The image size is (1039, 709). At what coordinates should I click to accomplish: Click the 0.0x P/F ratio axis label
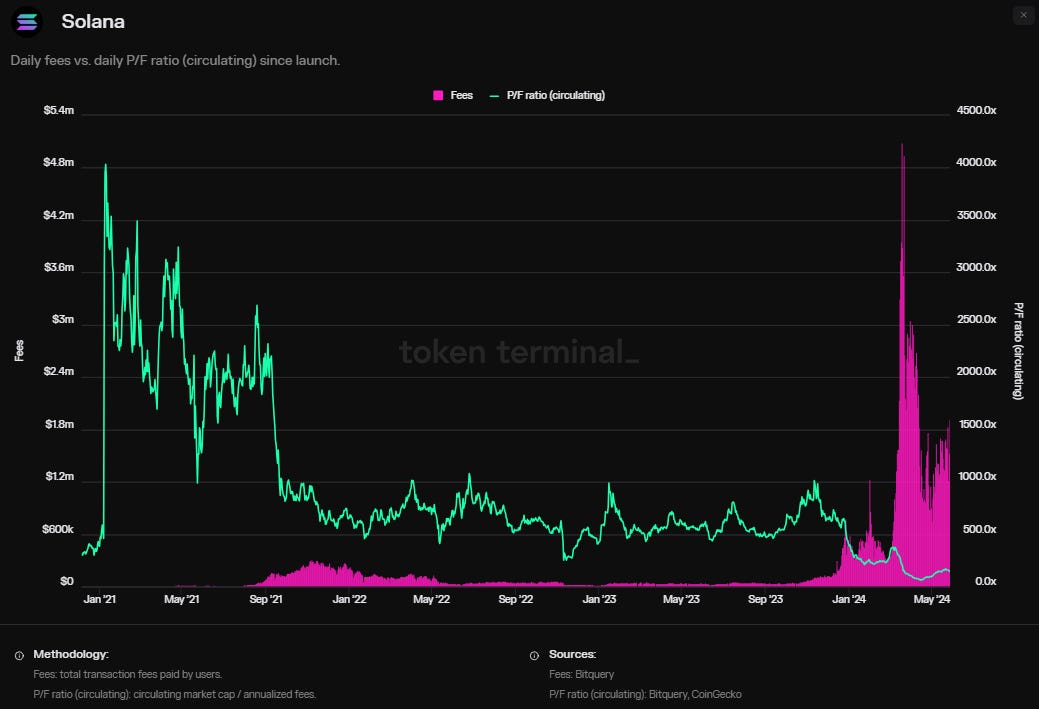point(985,582)
